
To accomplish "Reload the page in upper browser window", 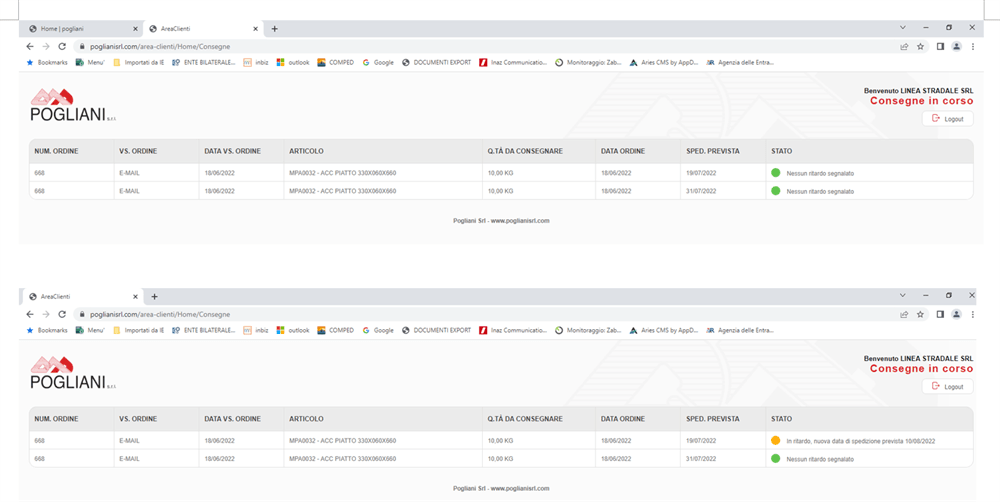I will 62,46.
